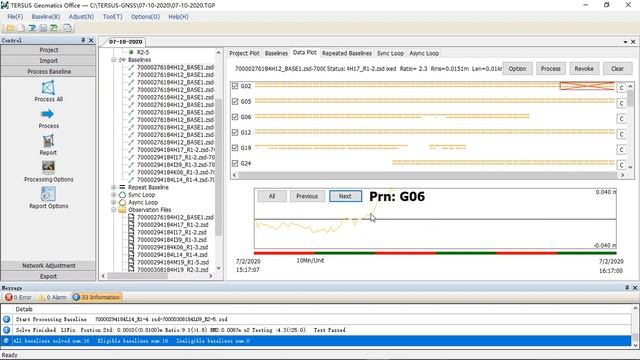
Task: Click the Baselines node icon in tree
Action: (122, 60)
